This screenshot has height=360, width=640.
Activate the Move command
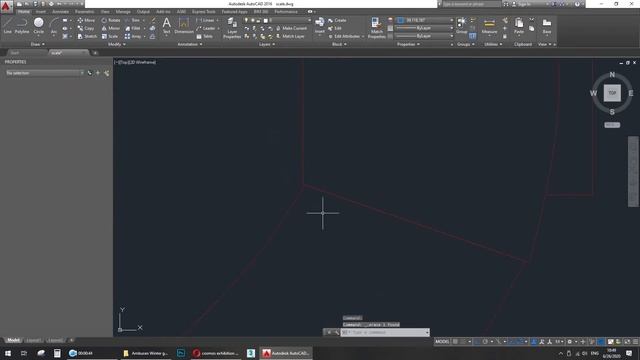(x=86, y=20)
